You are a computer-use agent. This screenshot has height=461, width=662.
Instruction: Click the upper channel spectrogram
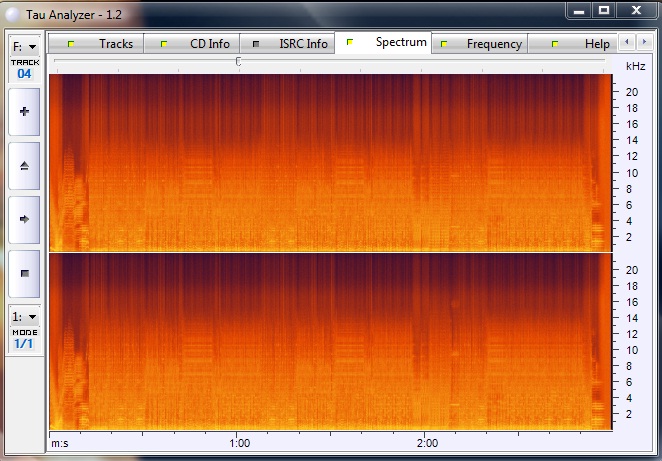[x=330, y=162]
